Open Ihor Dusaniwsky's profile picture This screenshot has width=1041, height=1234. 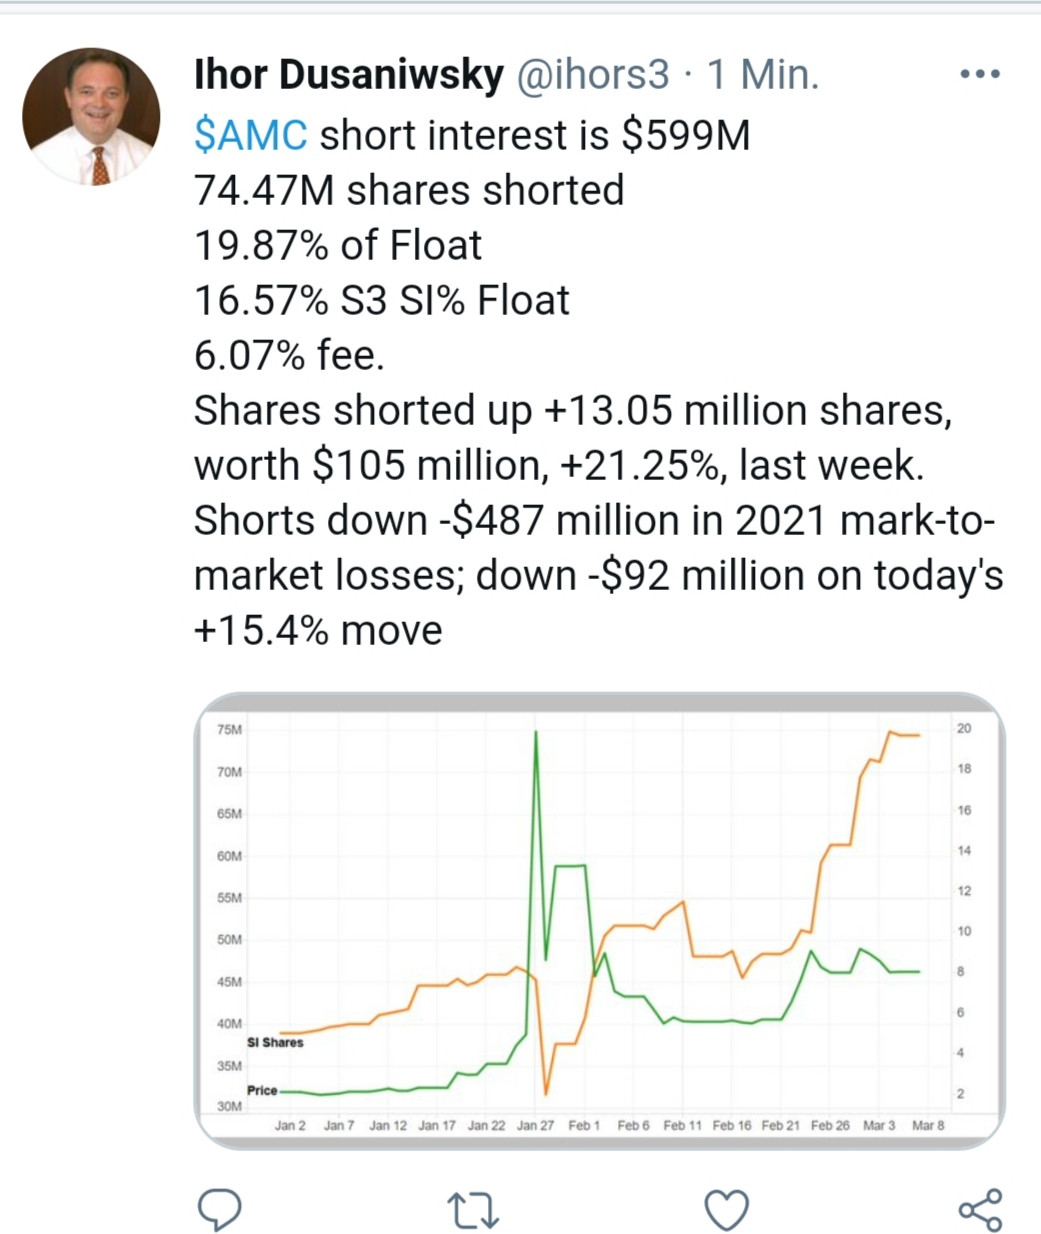click(x=92, y=118)
